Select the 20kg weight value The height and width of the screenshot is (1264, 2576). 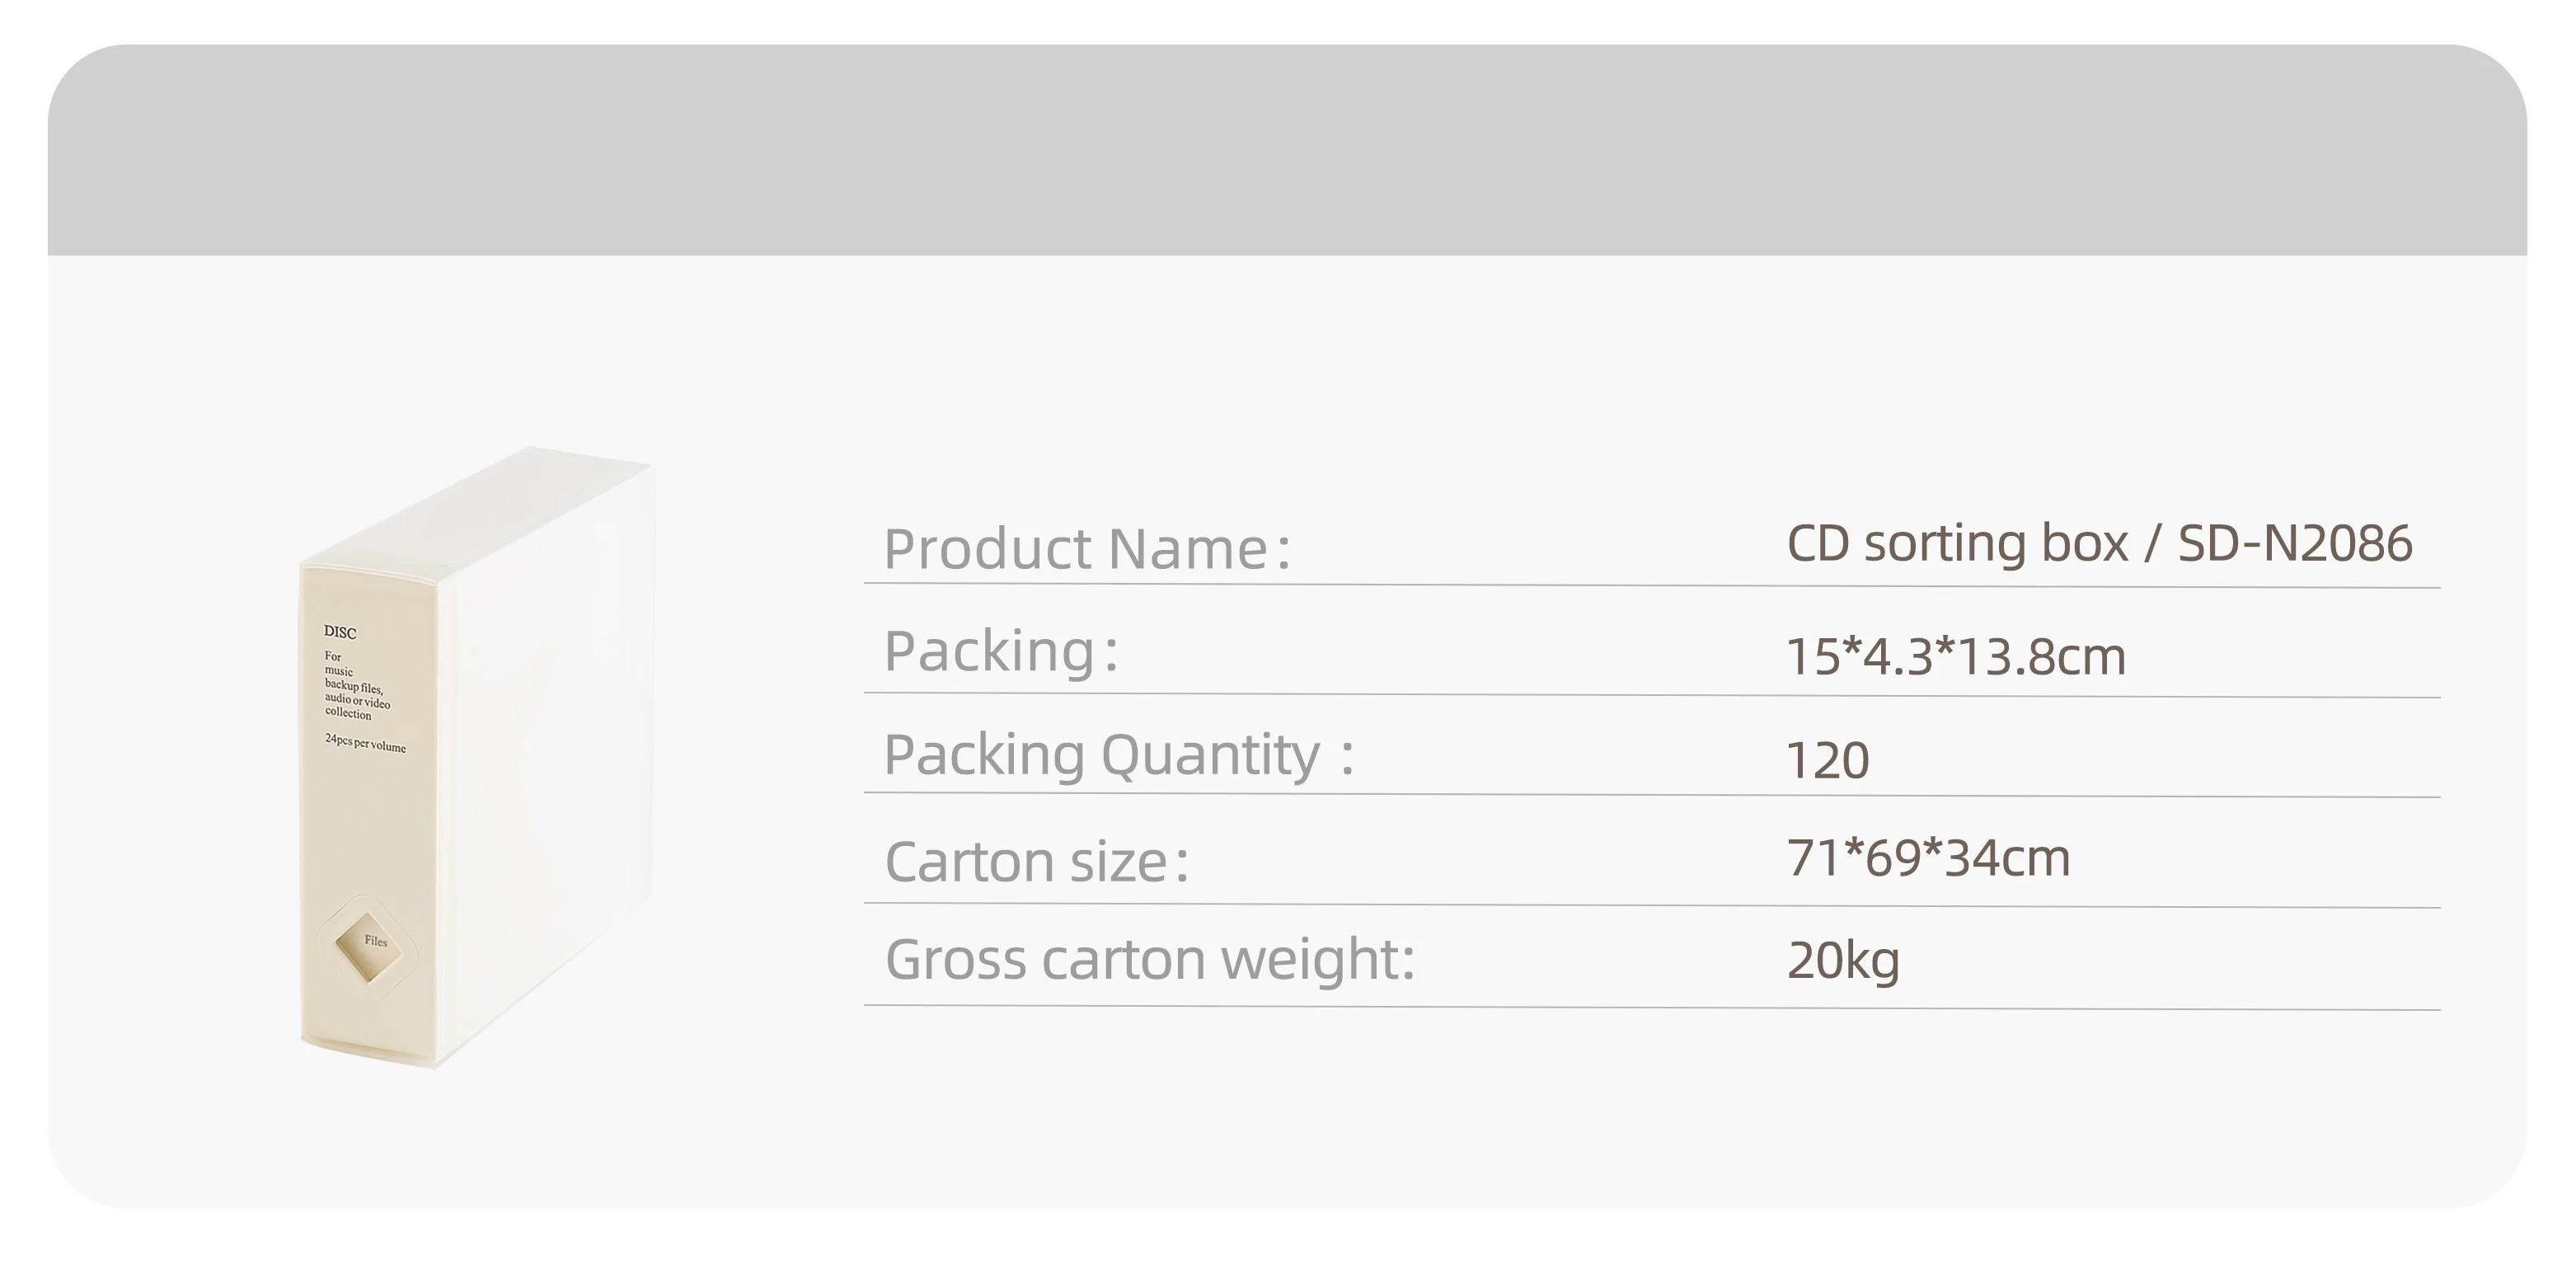point(1843,960)
